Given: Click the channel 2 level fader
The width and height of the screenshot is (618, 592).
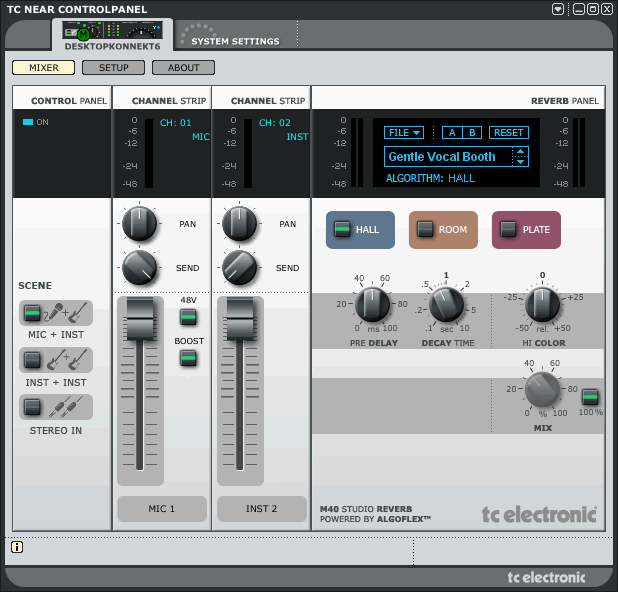Looking at the screenshot, I should (240, 319).
